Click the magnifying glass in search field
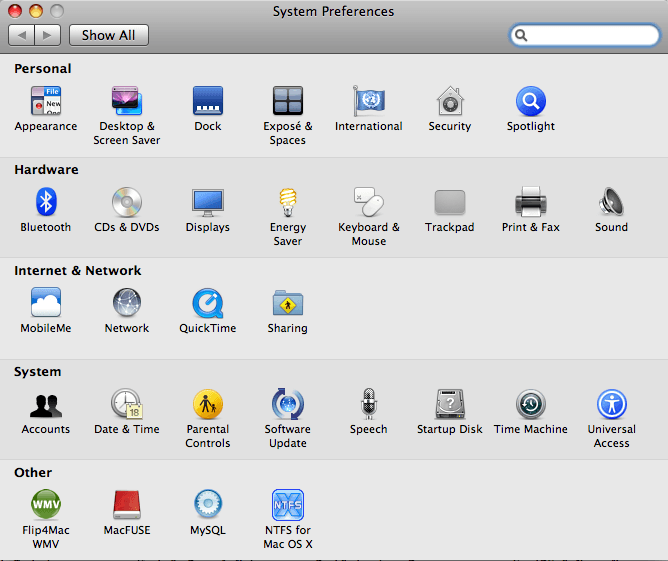 click(x=521, y=35)
